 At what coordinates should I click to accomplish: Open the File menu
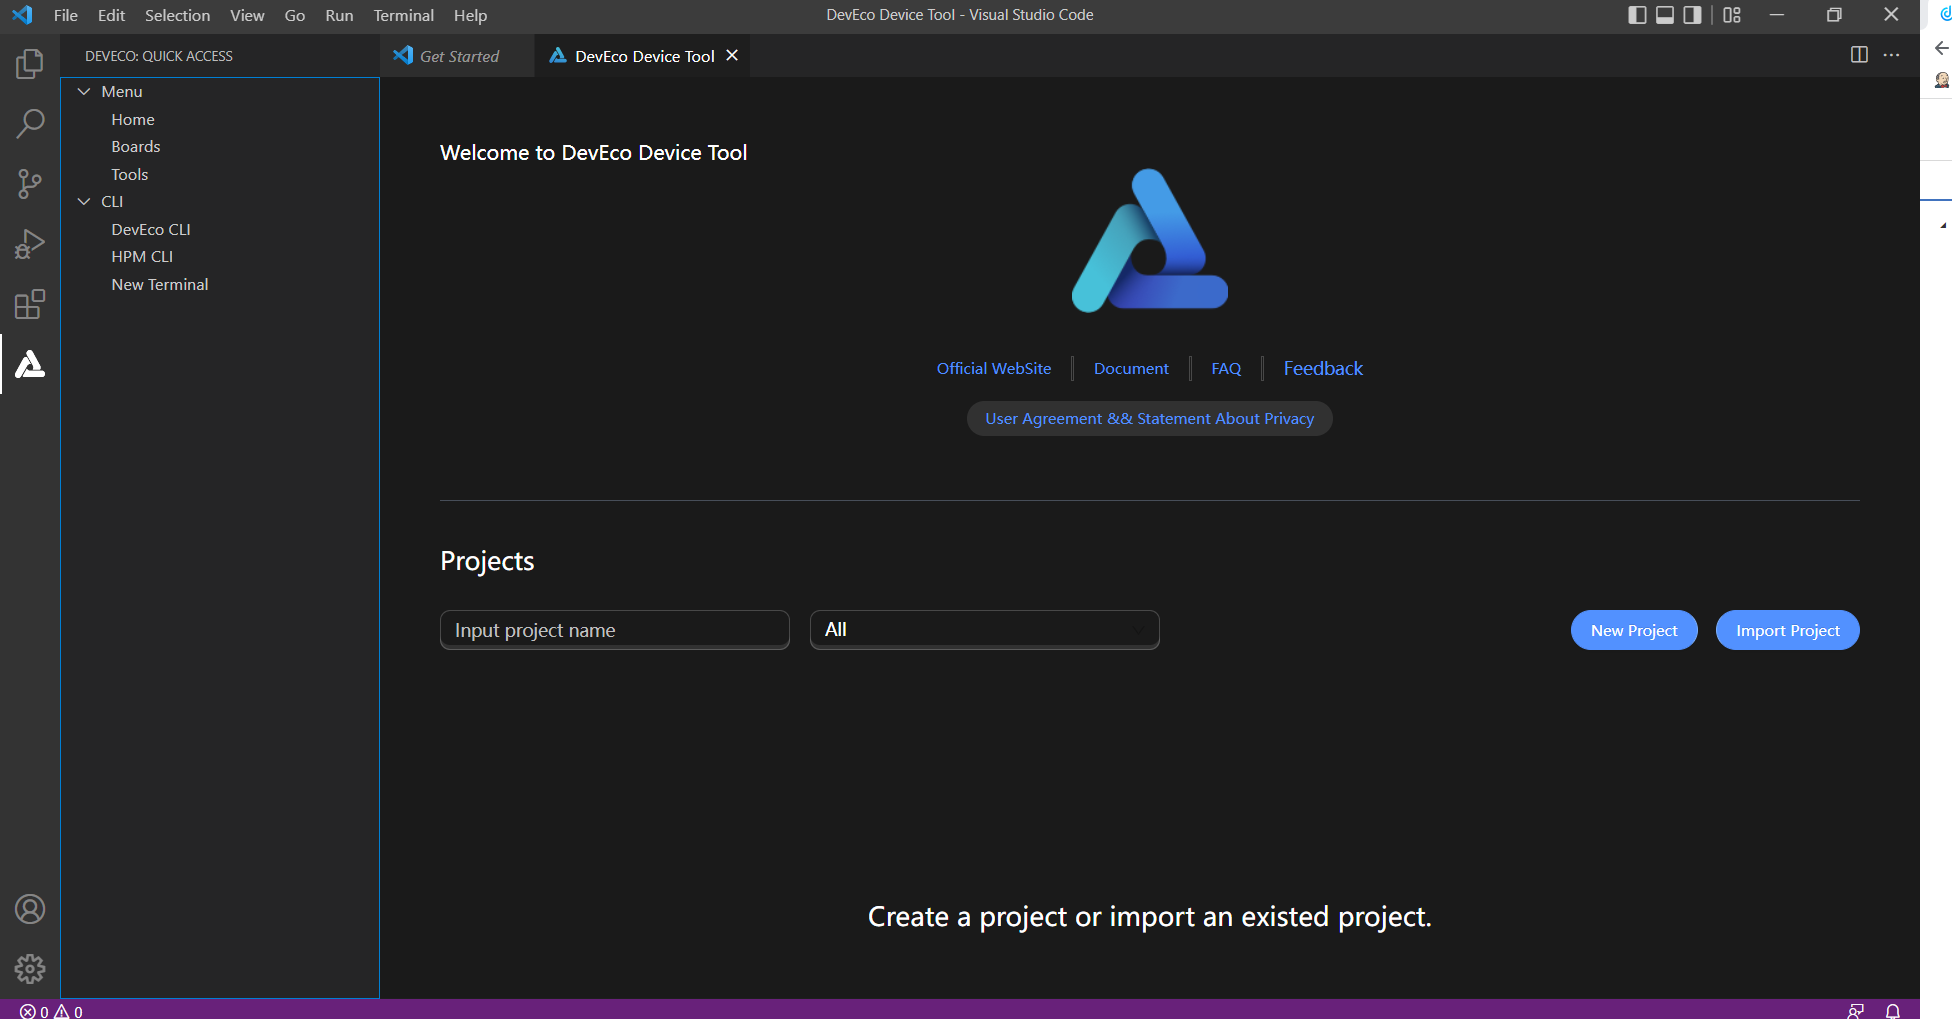click(x=66, y=15)
